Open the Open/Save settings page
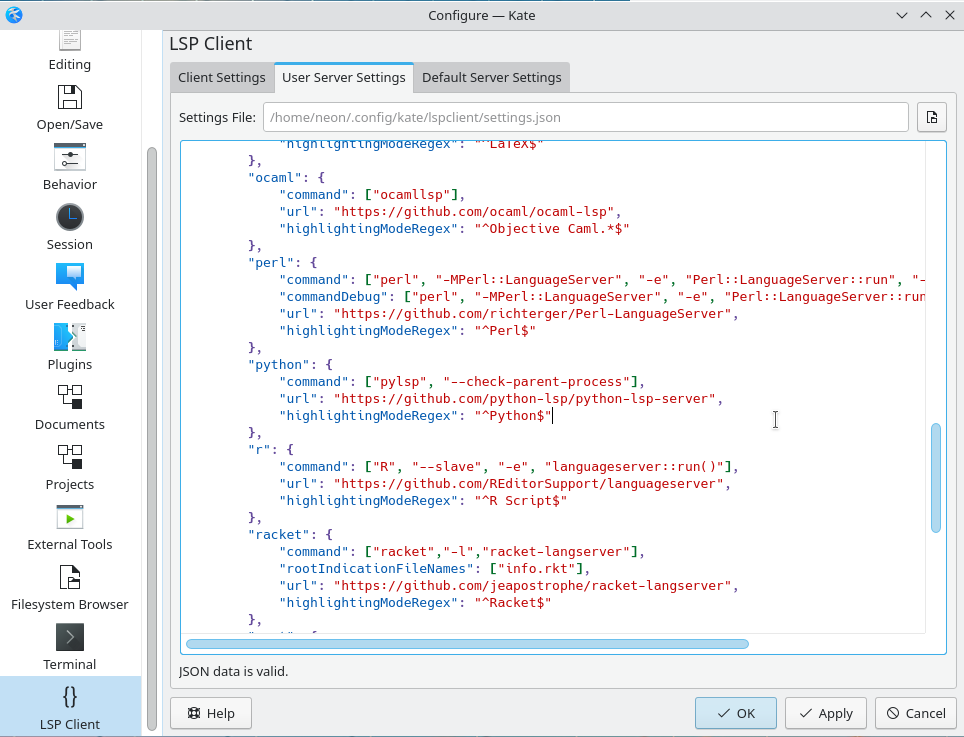Image resolution: width=964 pixels, height=737 pixels. point(69,108)
